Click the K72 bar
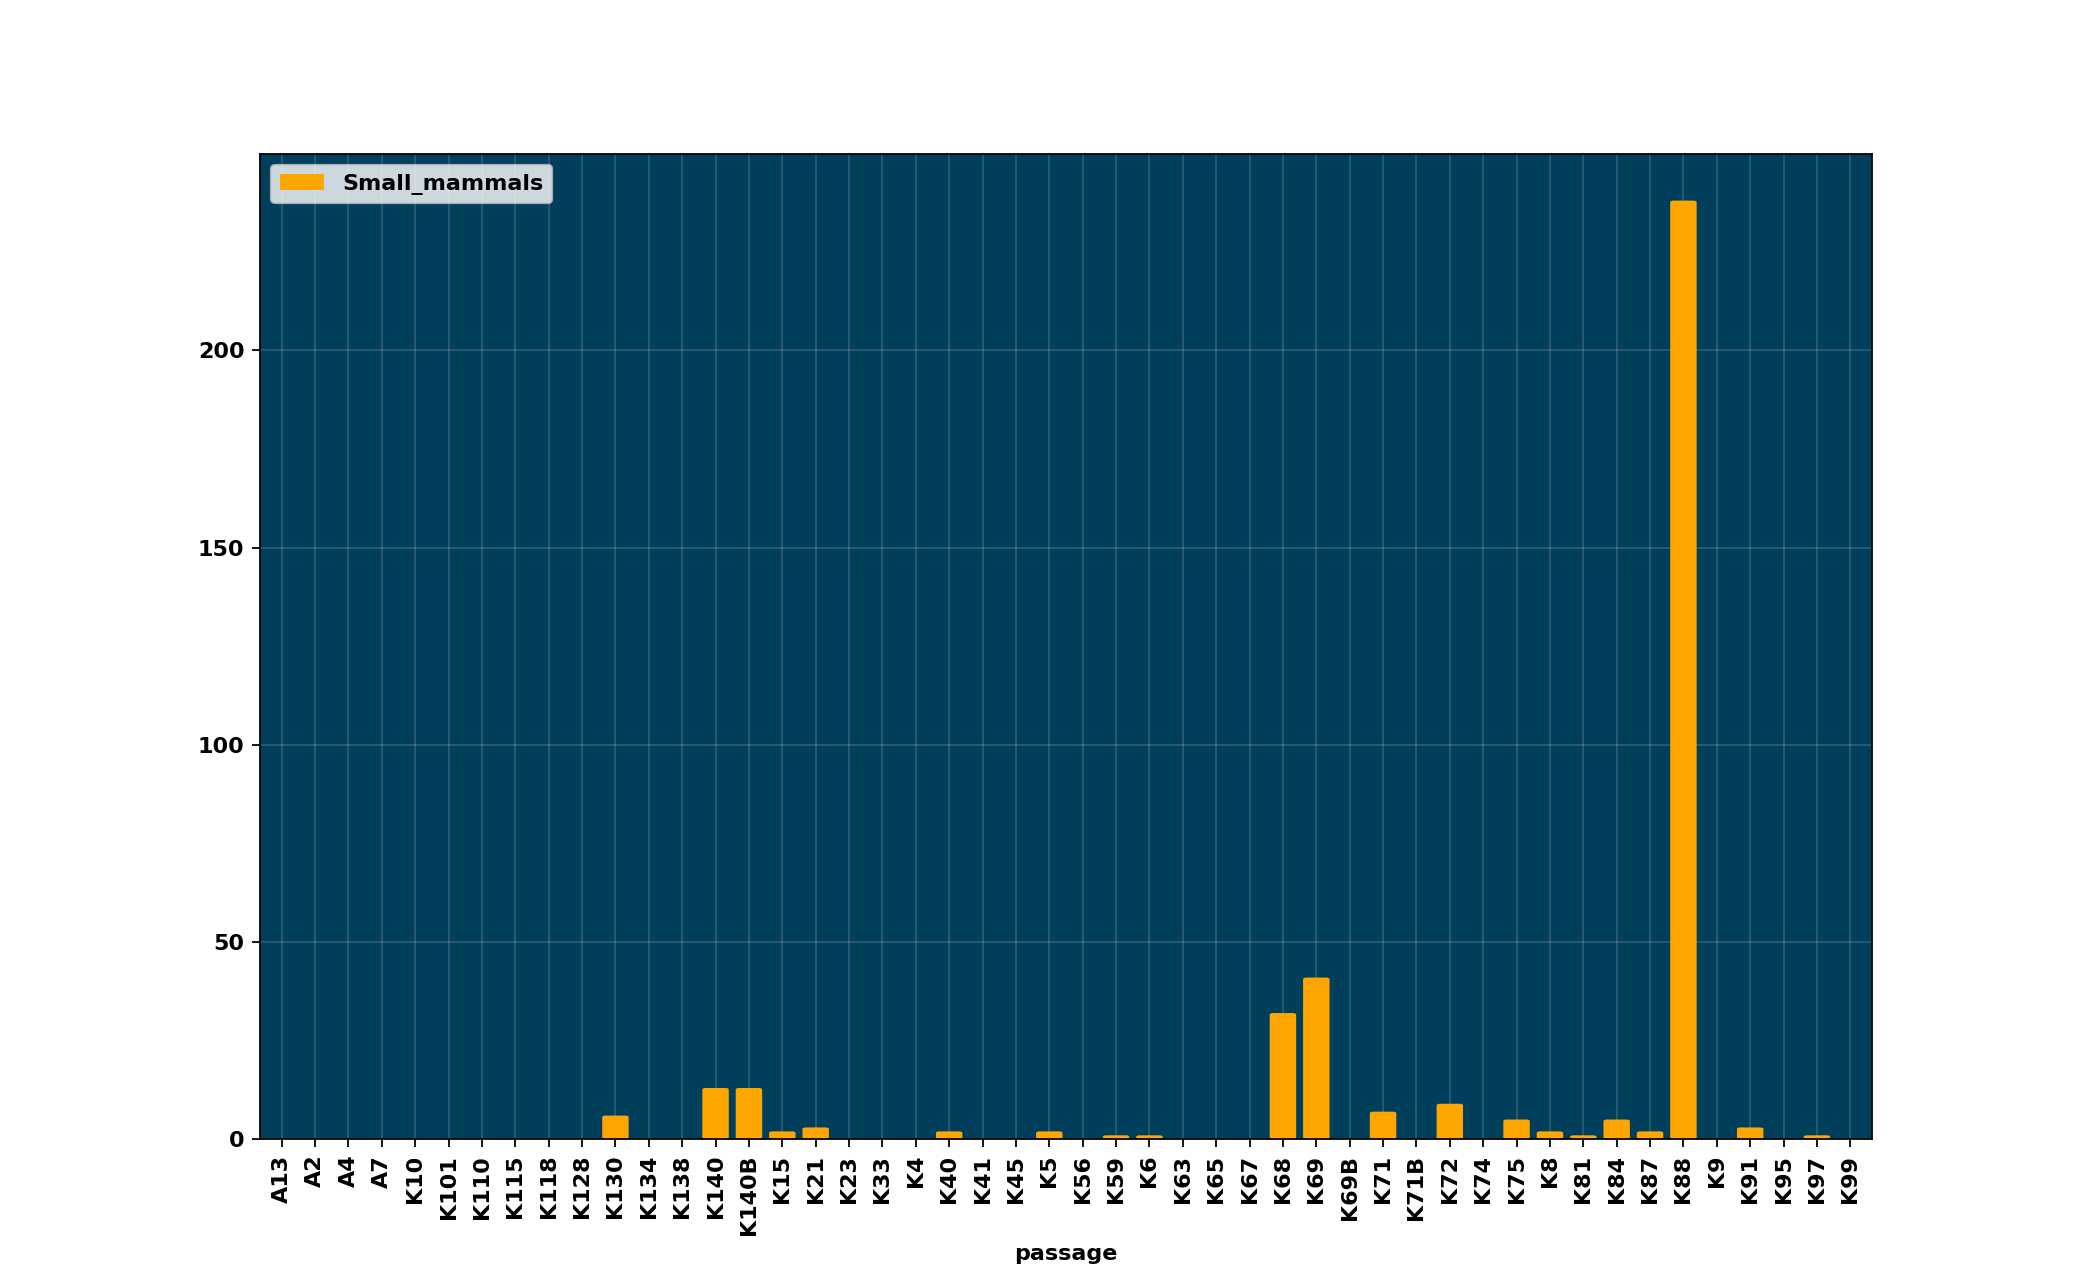 click(x=1450, y=1121)
